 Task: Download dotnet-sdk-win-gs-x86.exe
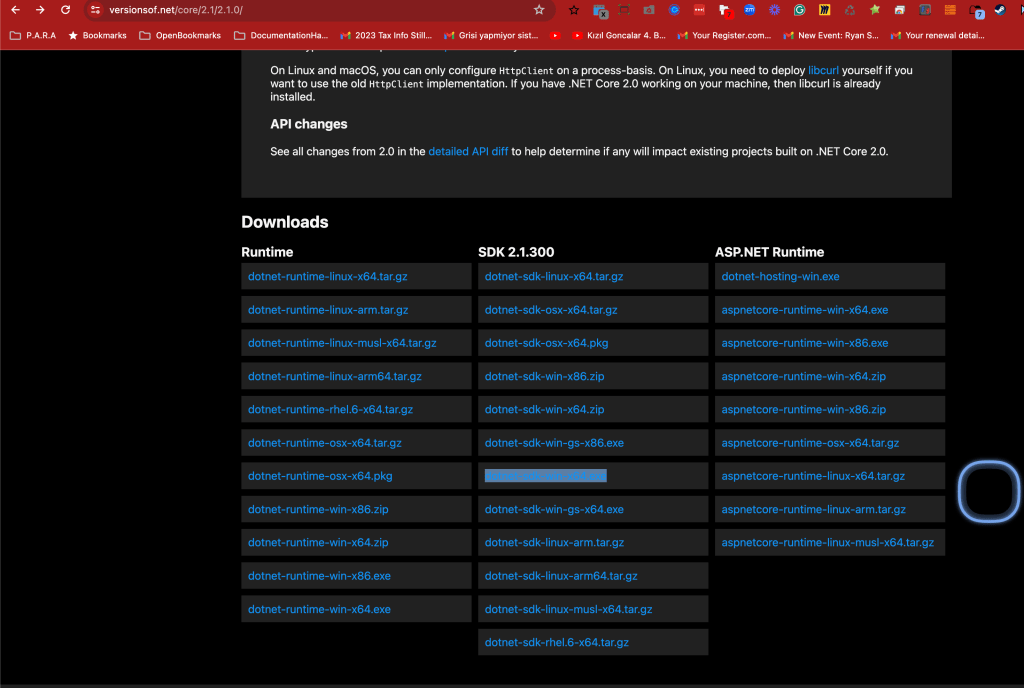[x=554, y=443]
